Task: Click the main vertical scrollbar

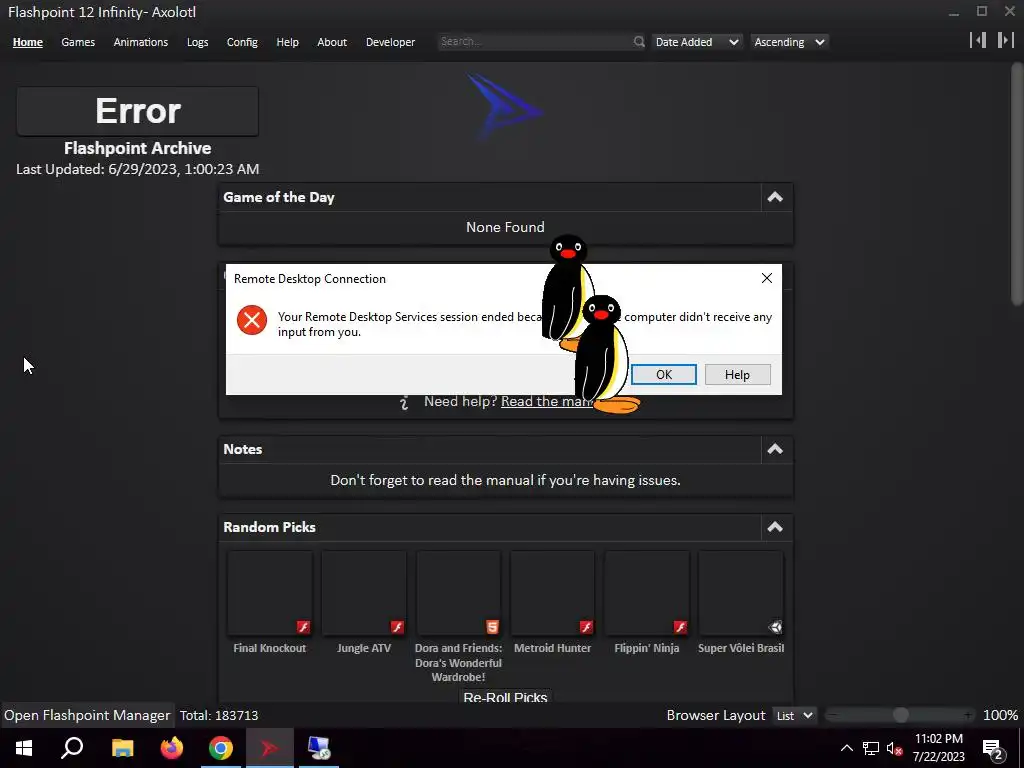Action: click(1017, 183)
